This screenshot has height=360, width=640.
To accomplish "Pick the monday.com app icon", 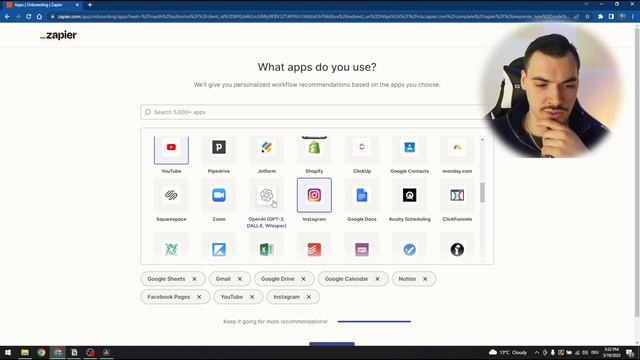I will pyautogui.click(x=457, y=147).
